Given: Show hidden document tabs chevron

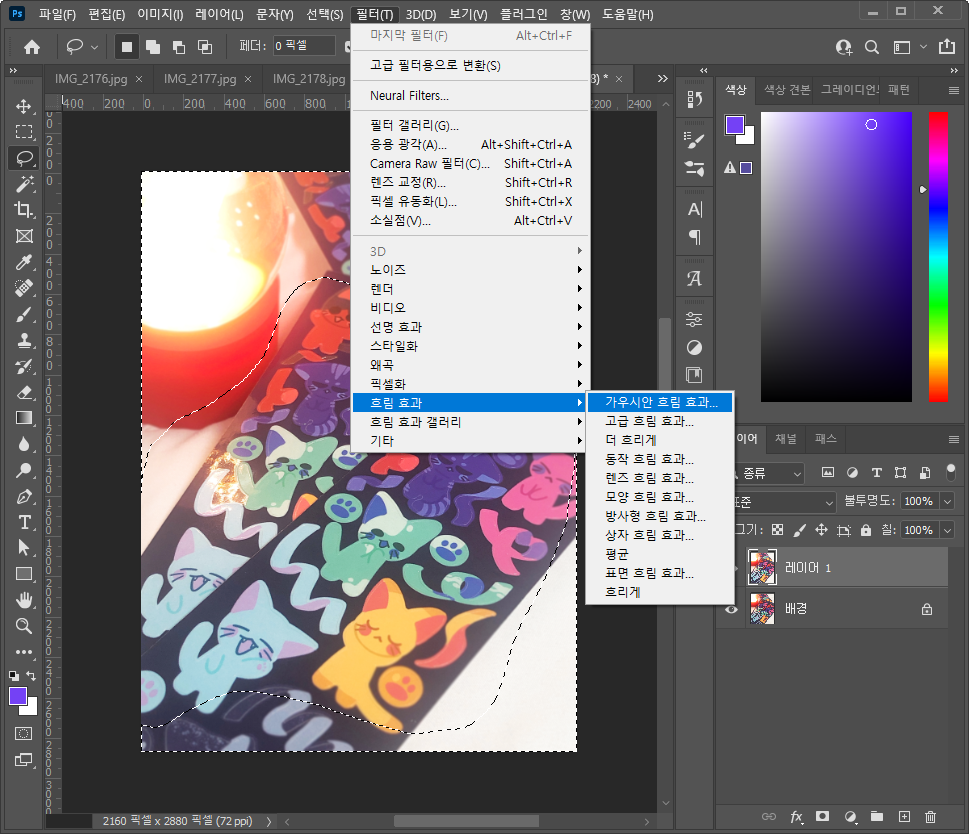Looking at the screenshot, I should coord(662,78).
